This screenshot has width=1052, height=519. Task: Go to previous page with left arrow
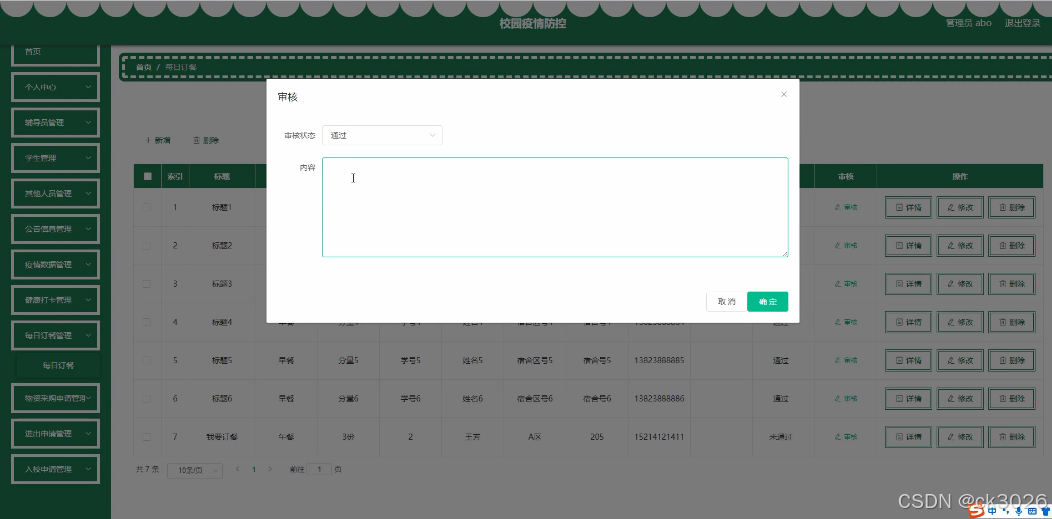pyautogui.click(x=238, y=469)
